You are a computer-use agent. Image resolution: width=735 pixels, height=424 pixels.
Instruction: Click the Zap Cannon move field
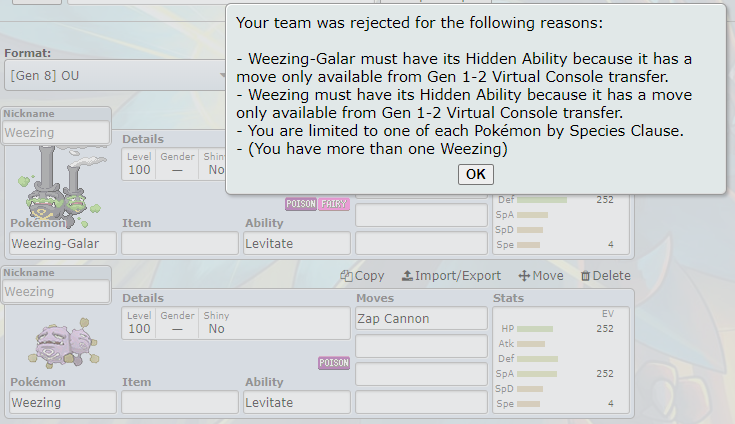(421, 319)
